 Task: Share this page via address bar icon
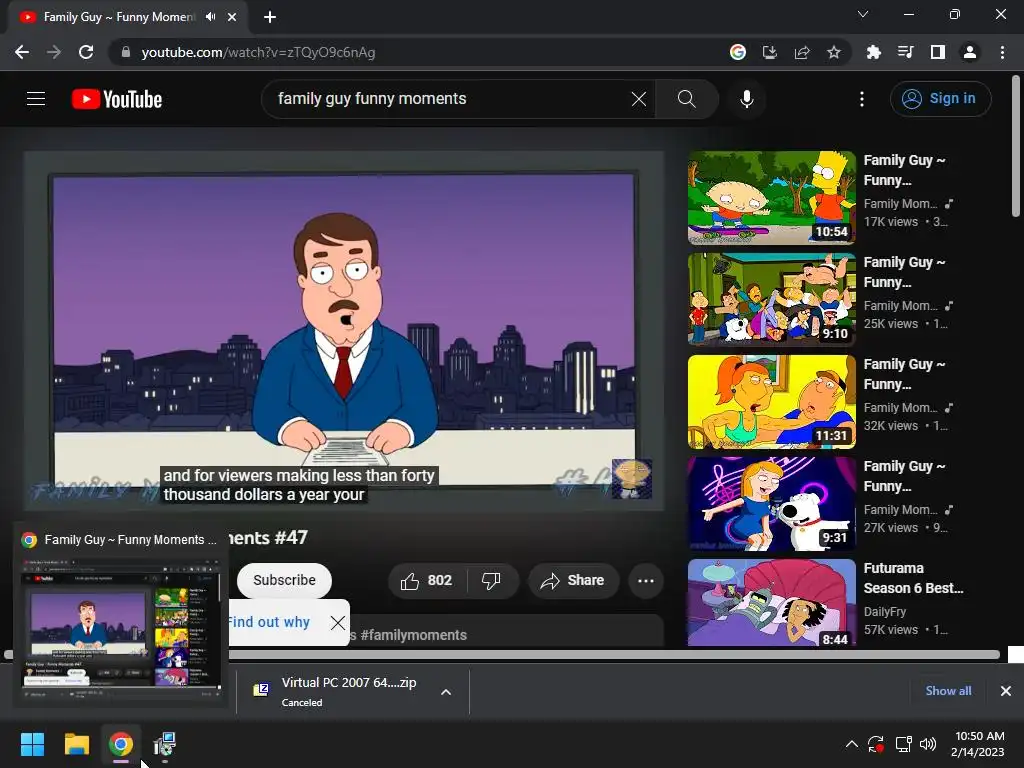point(802,52)
